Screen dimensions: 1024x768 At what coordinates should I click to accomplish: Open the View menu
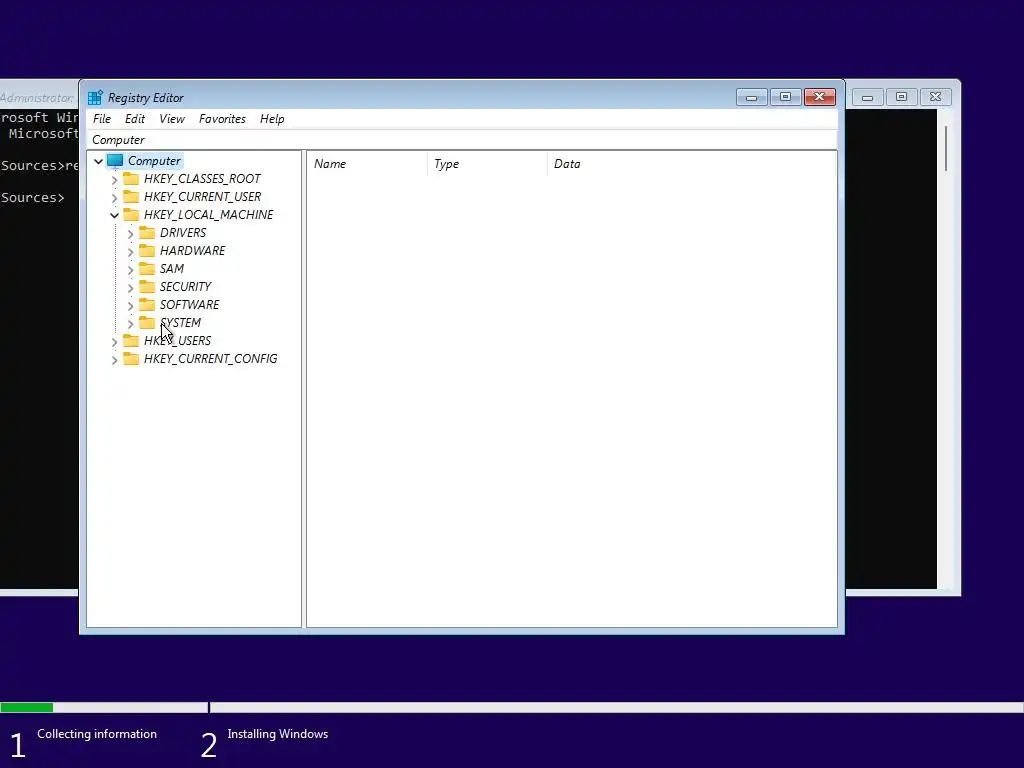click(172, 119)
